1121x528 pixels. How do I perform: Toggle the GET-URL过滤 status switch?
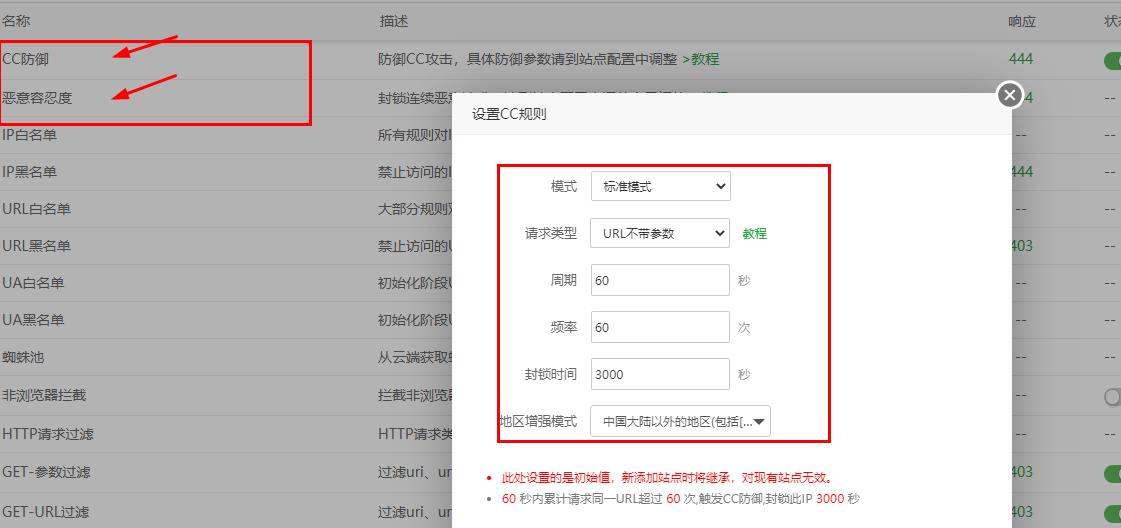tap(1112, 512)
